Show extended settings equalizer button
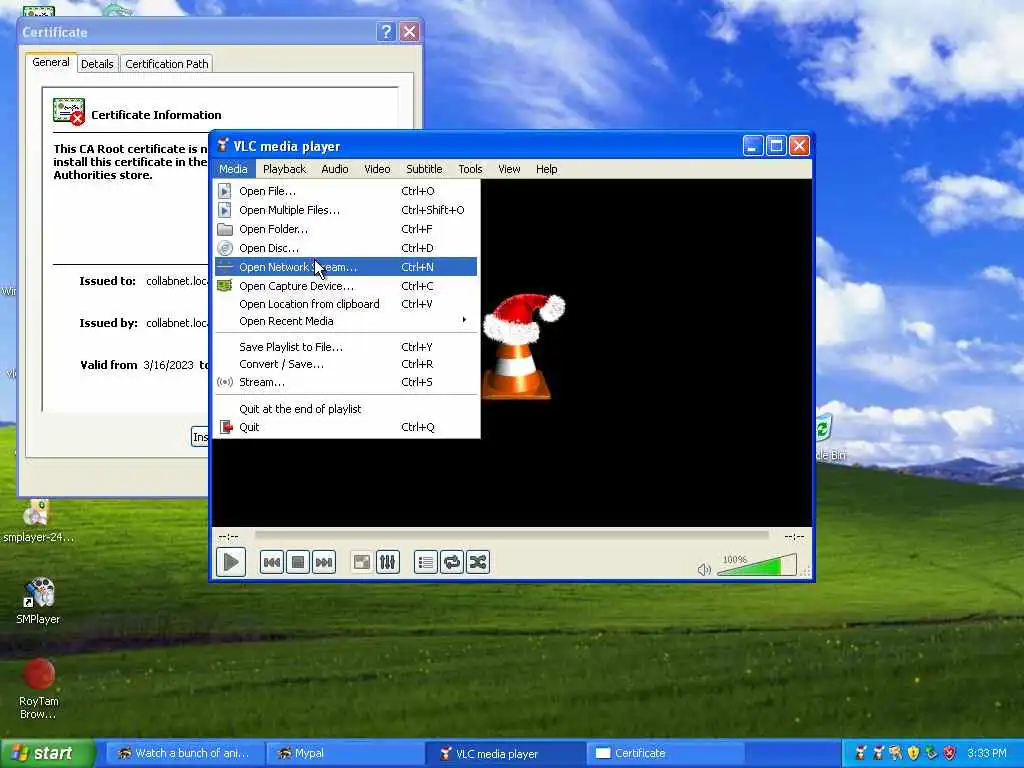 (387, 562)
